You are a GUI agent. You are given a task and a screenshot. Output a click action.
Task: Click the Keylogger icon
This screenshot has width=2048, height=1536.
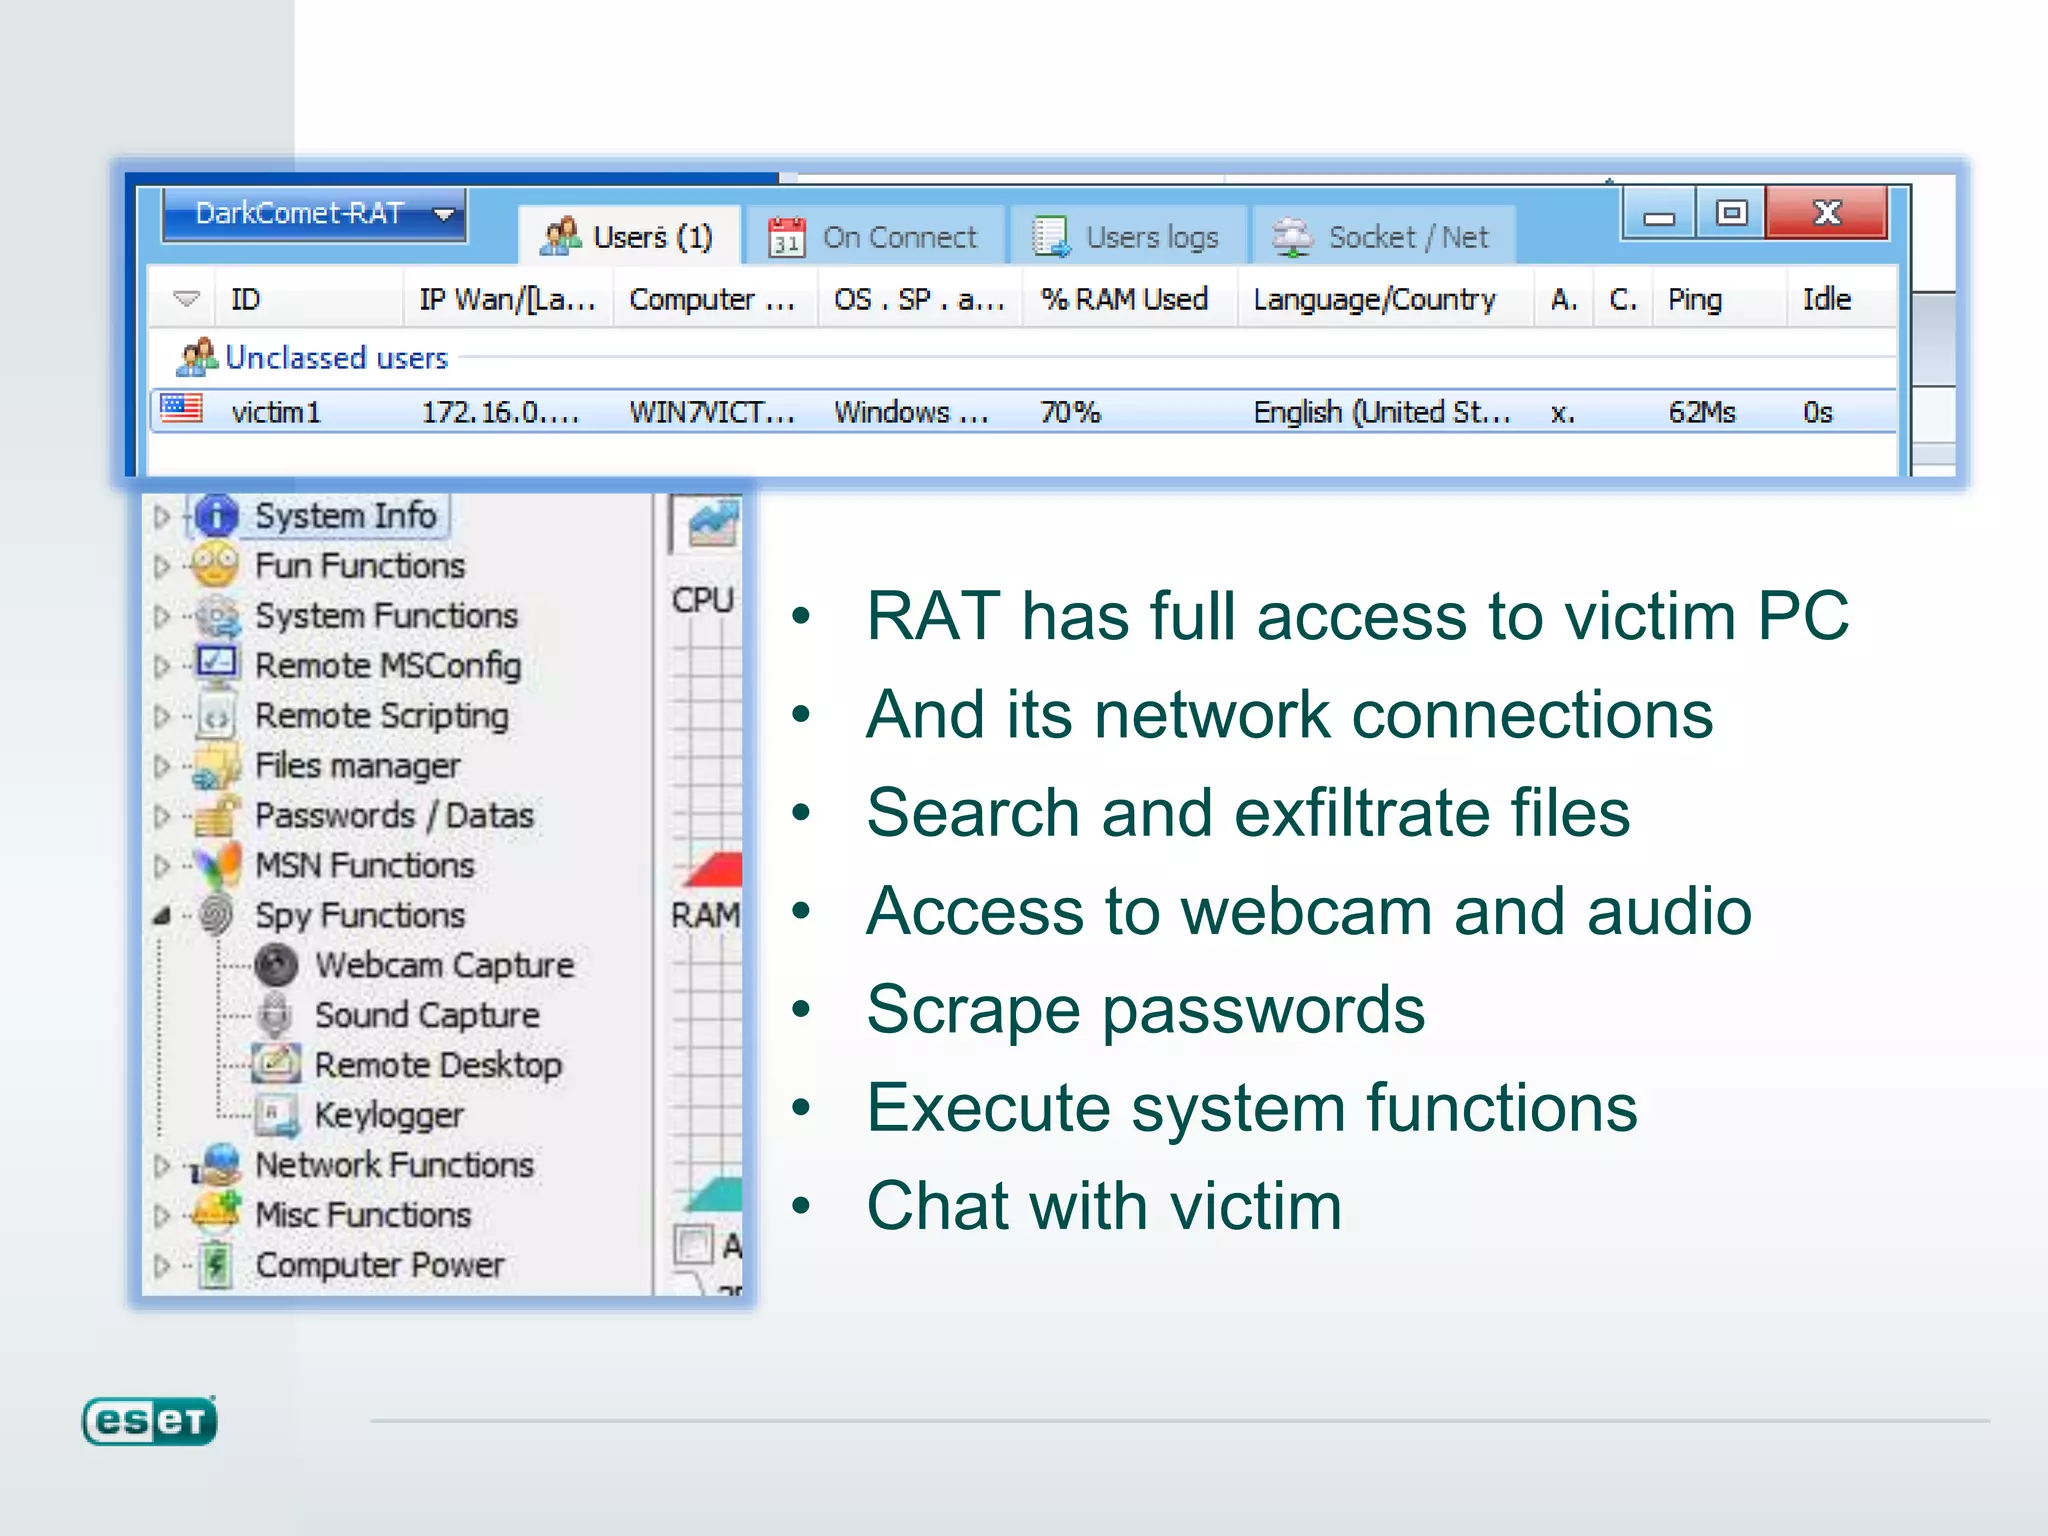click(x=277, y=1115)
